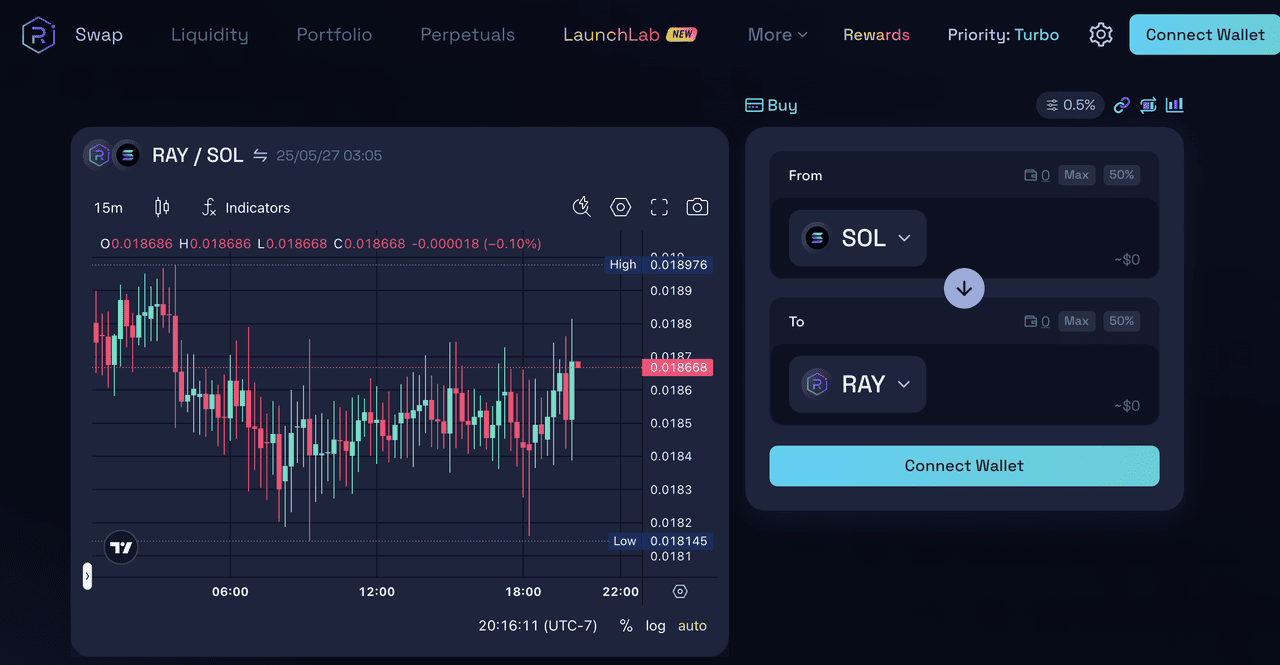Open the chart Indicators menu

pyautogui.click(x=246, y=207)
